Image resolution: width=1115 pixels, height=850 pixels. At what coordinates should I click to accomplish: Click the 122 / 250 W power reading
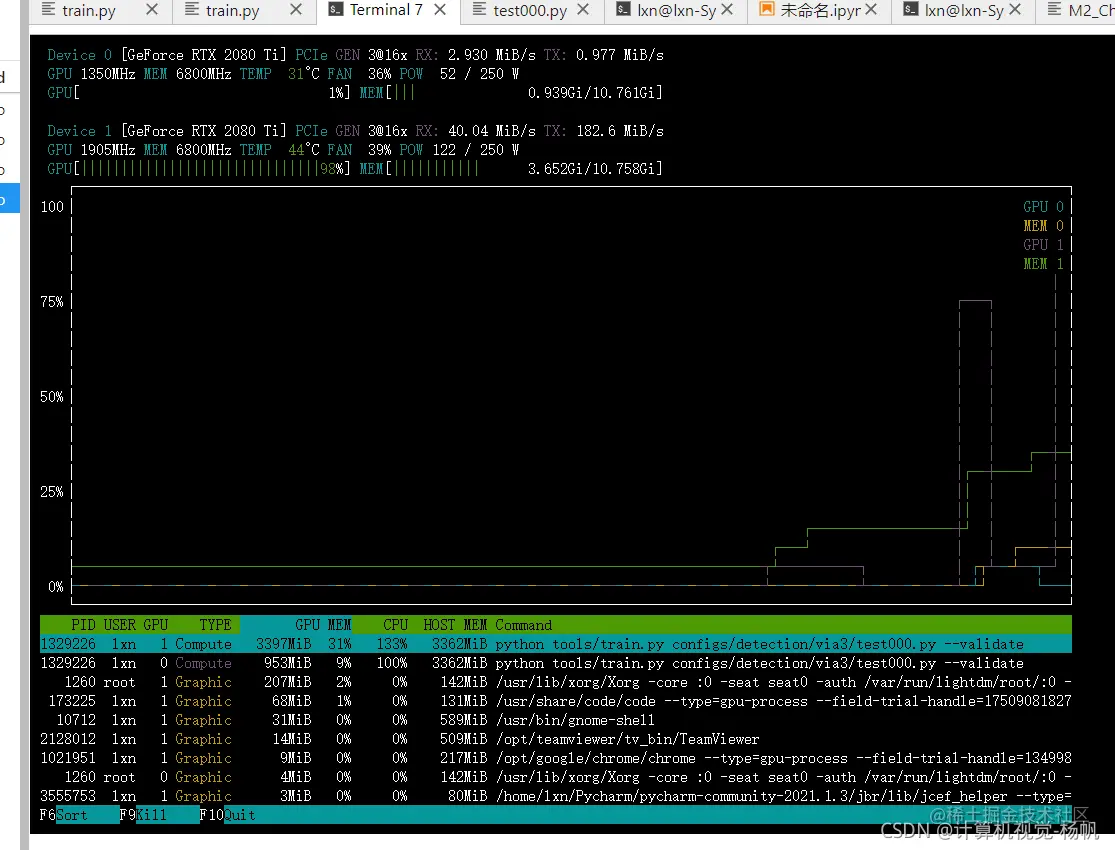(475, 150)
